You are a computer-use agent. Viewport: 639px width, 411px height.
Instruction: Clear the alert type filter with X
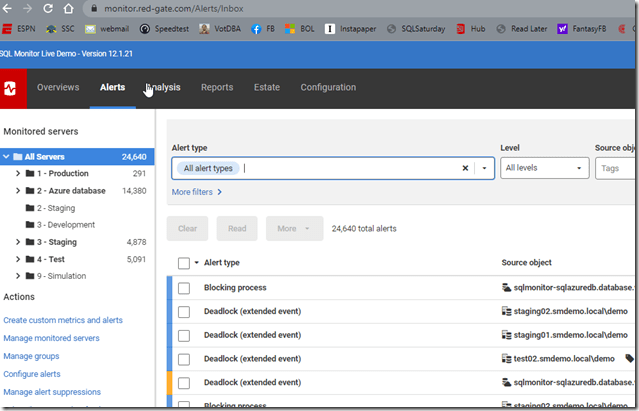(x=465, y=169)
